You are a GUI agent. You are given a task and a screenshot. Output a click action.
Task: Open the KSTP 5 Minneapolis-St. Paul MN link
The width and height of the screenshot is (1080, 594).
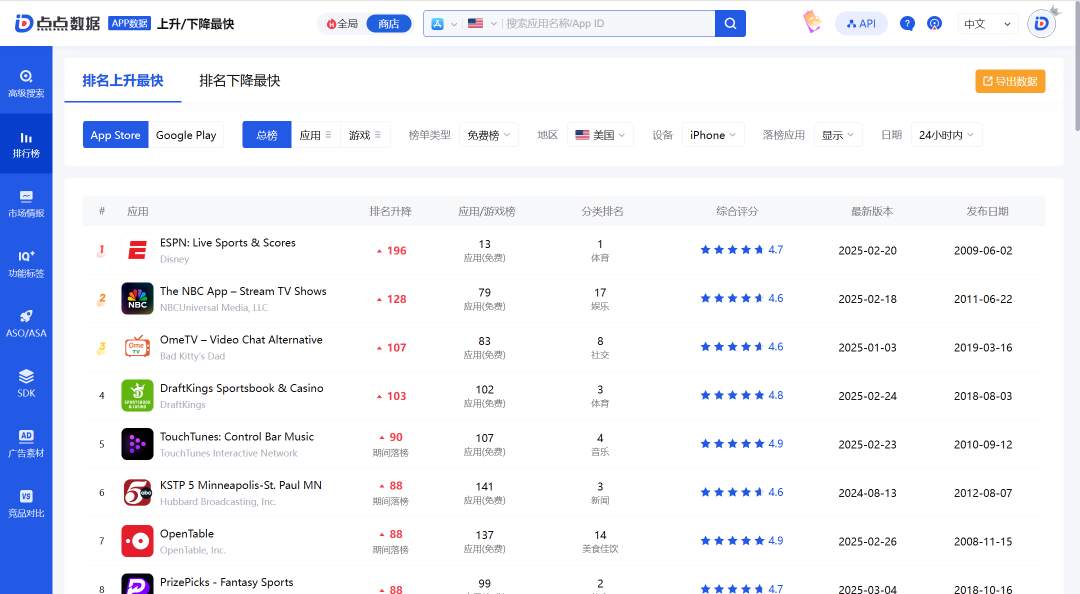241,484
